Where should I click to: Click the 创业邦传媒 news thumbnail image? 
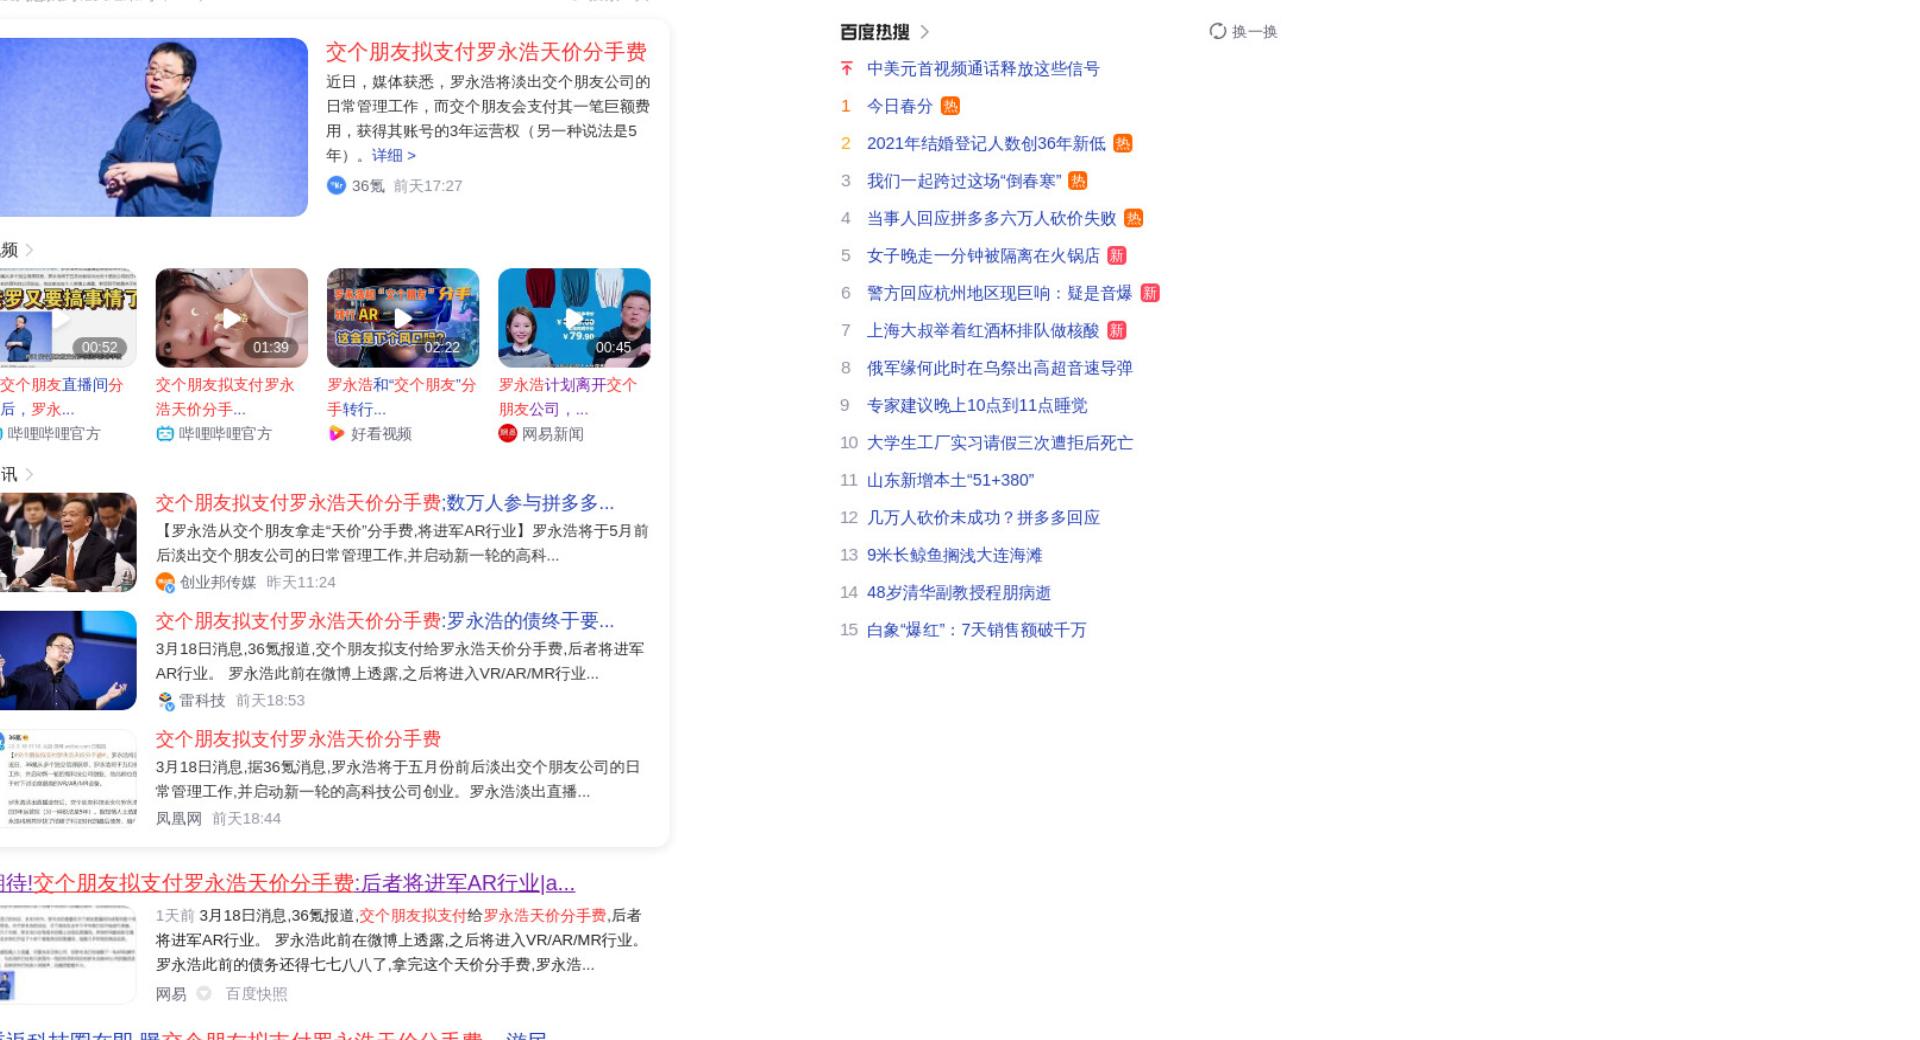click(68, 542)
